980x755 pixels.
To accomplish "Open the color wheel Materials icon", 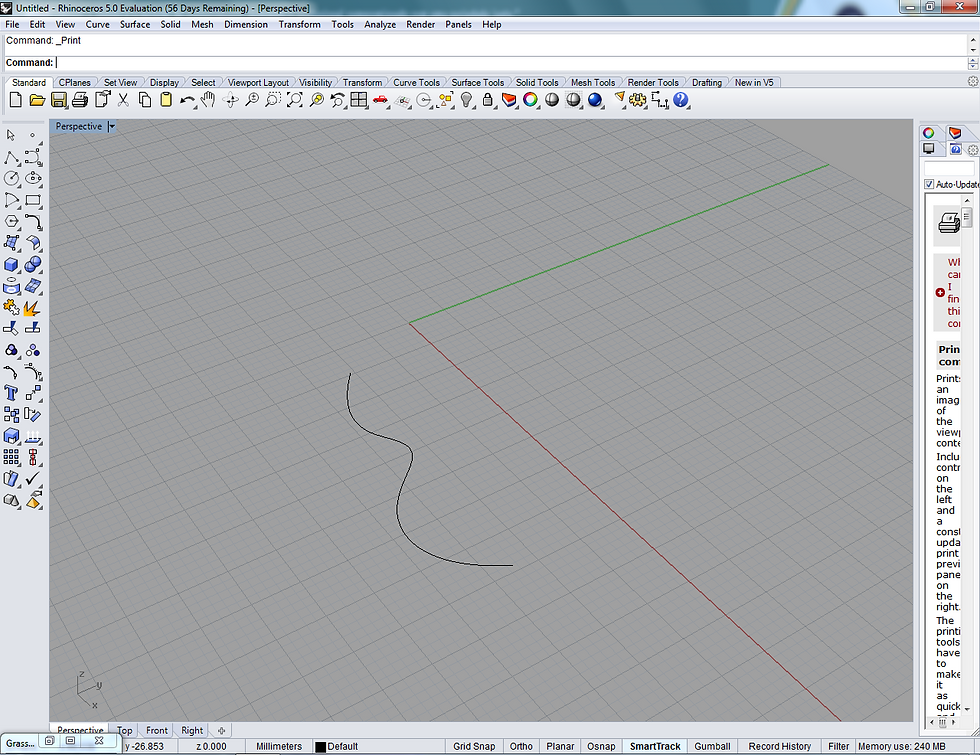I will click(x=530, y=100).
